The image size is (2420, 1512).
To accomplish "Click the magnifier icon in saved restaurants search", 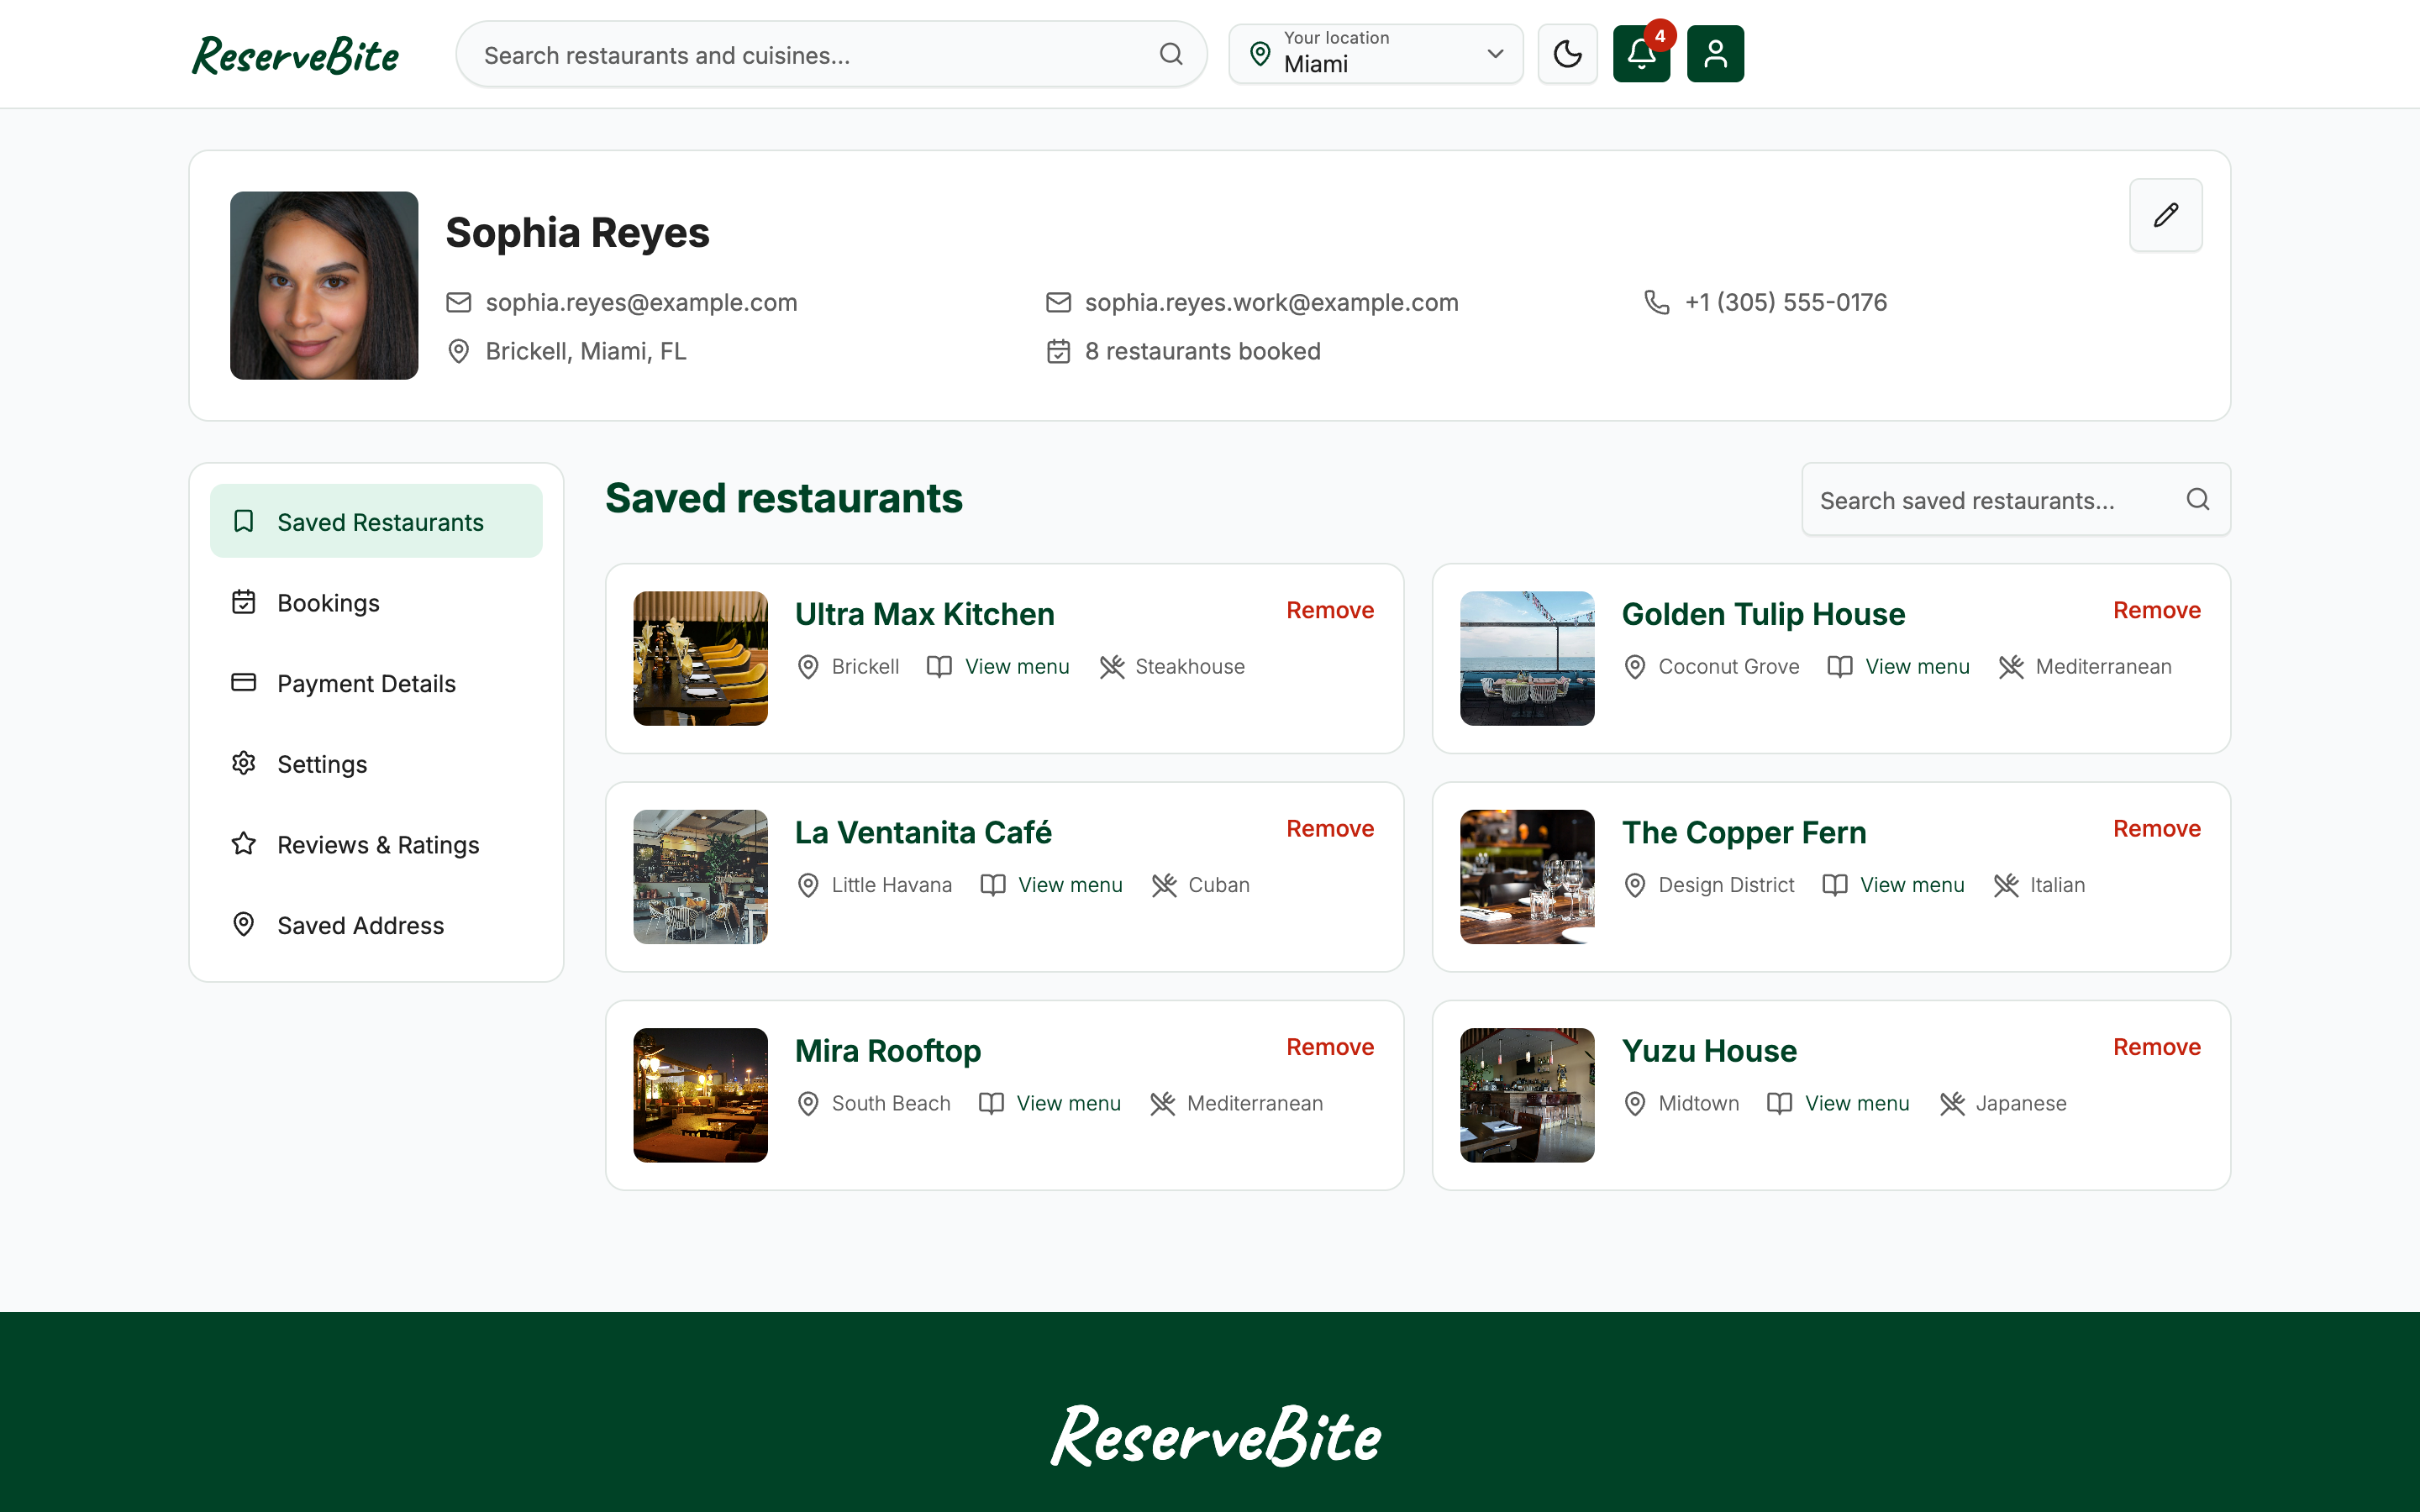I will (2197, 499).
